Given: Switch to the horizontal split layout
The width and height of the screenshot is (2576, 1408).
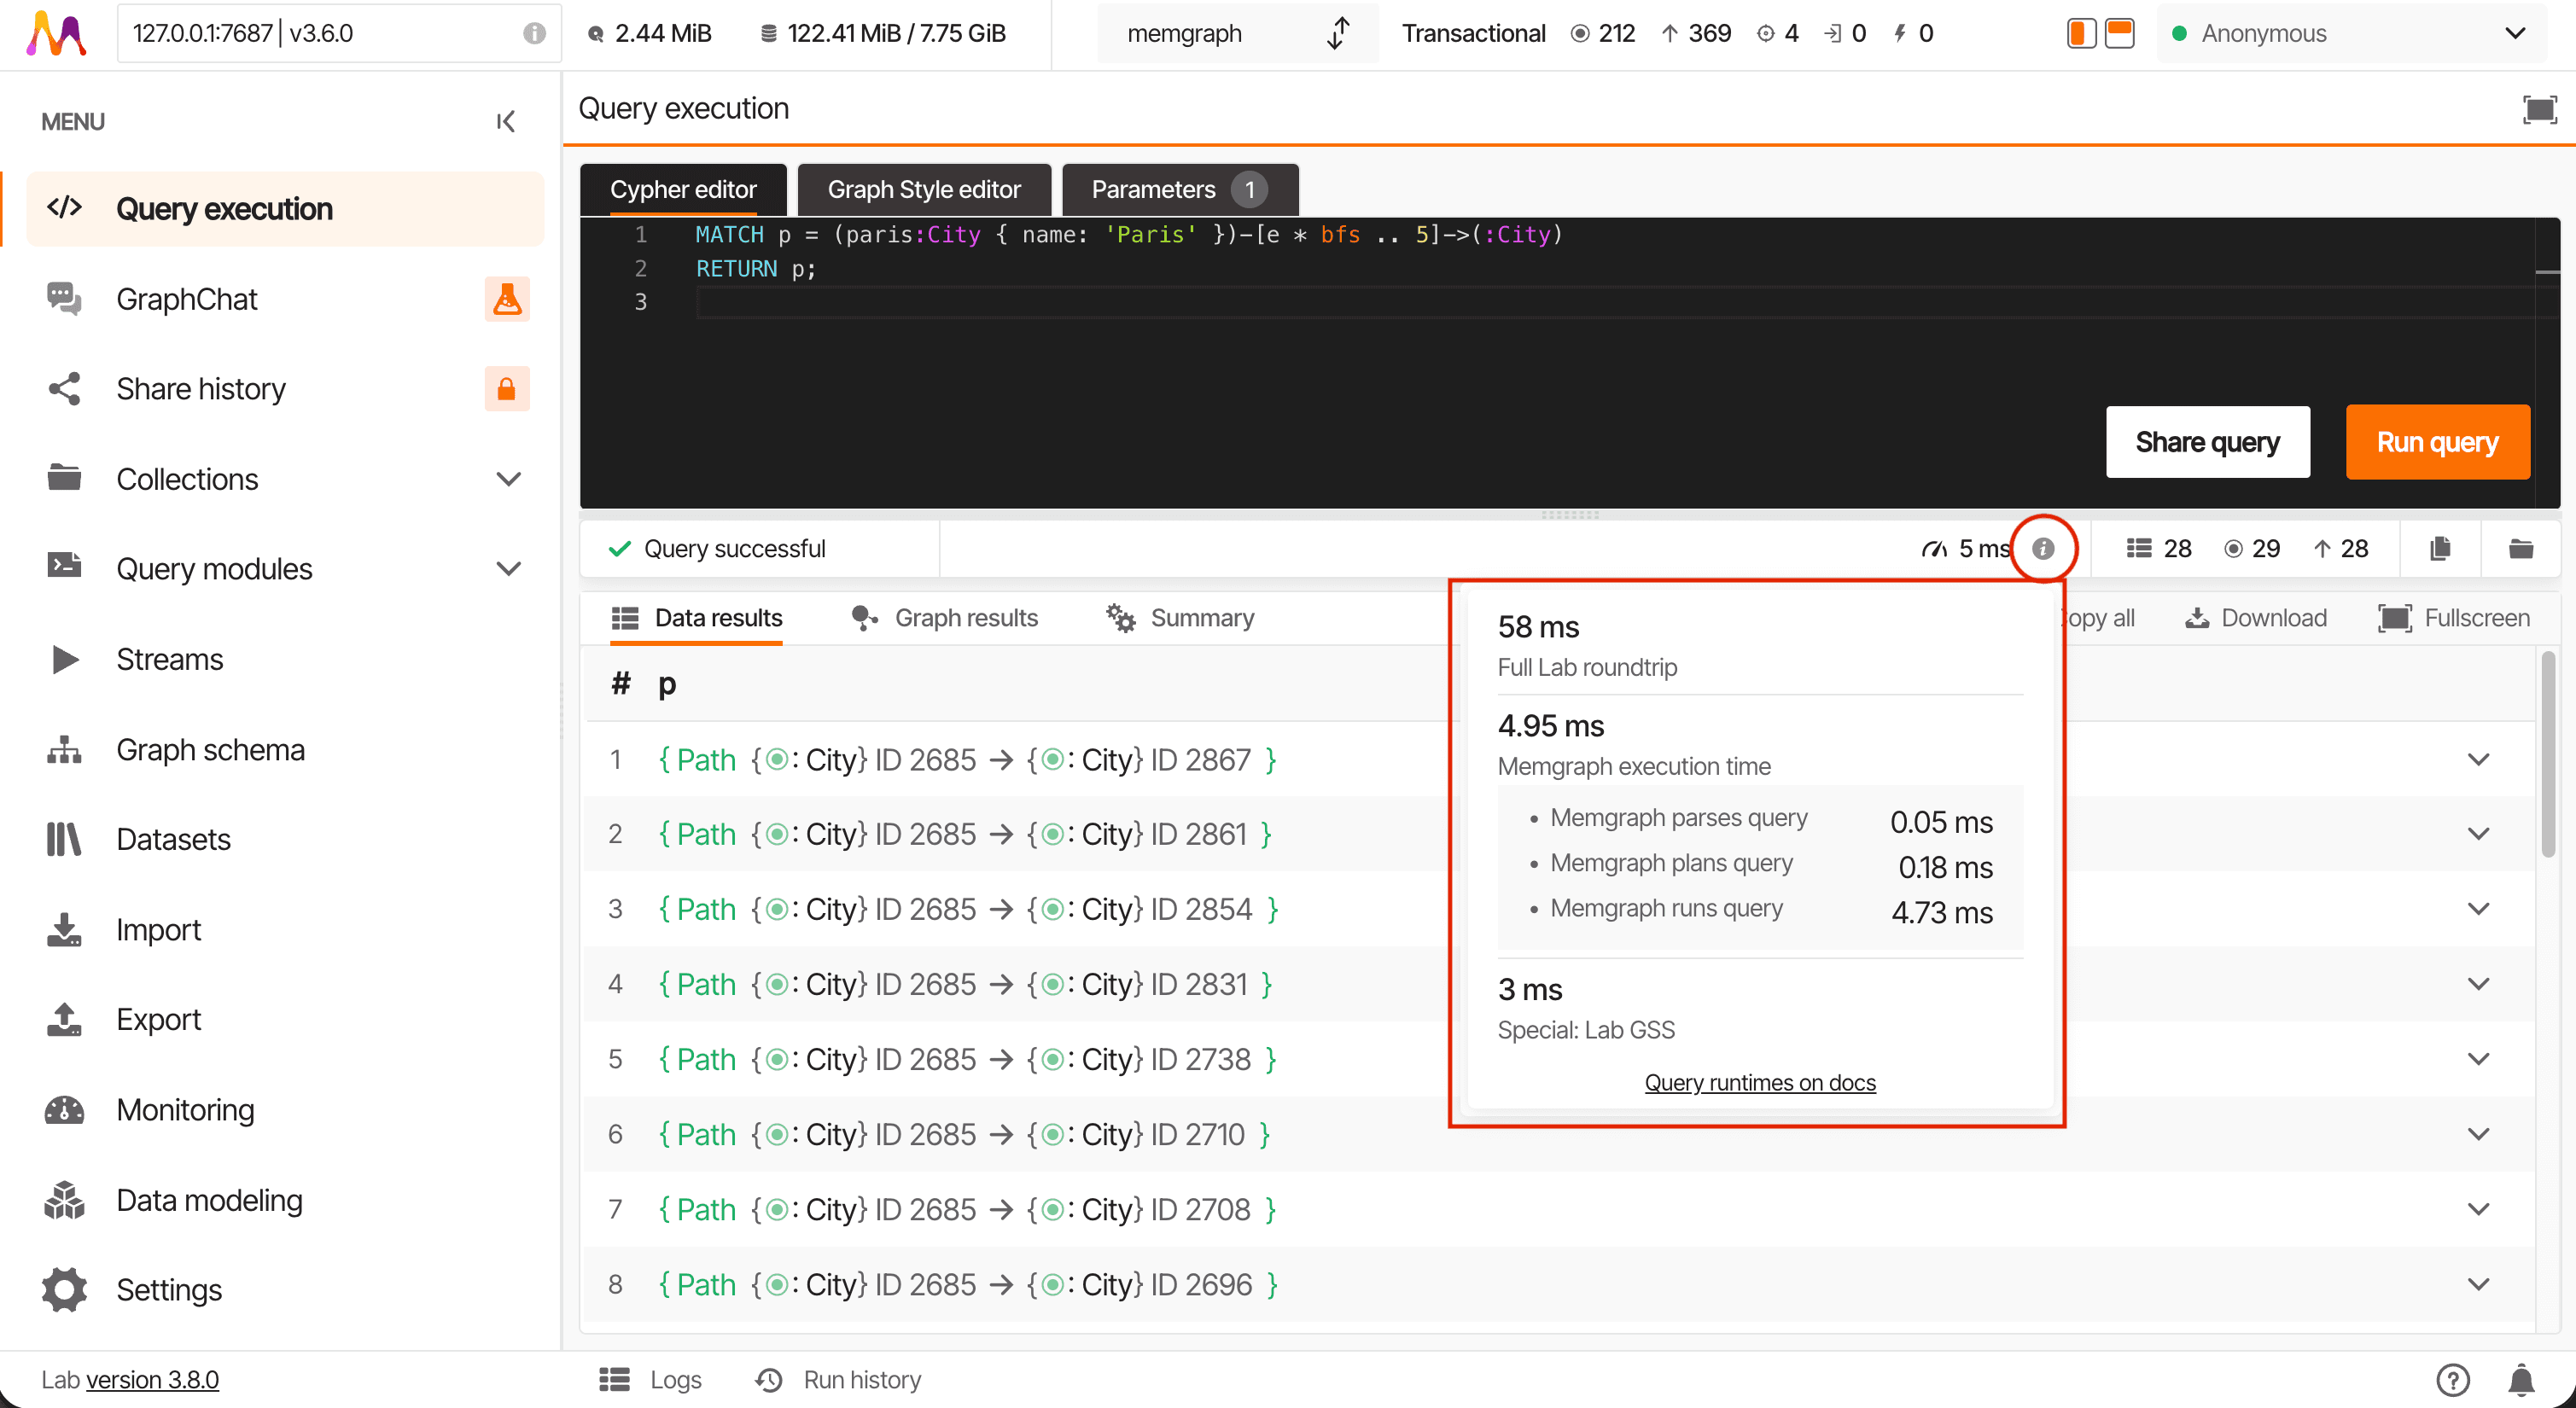Looking at the screenshot, I should pyautogui.click(x=2119, y=33).
